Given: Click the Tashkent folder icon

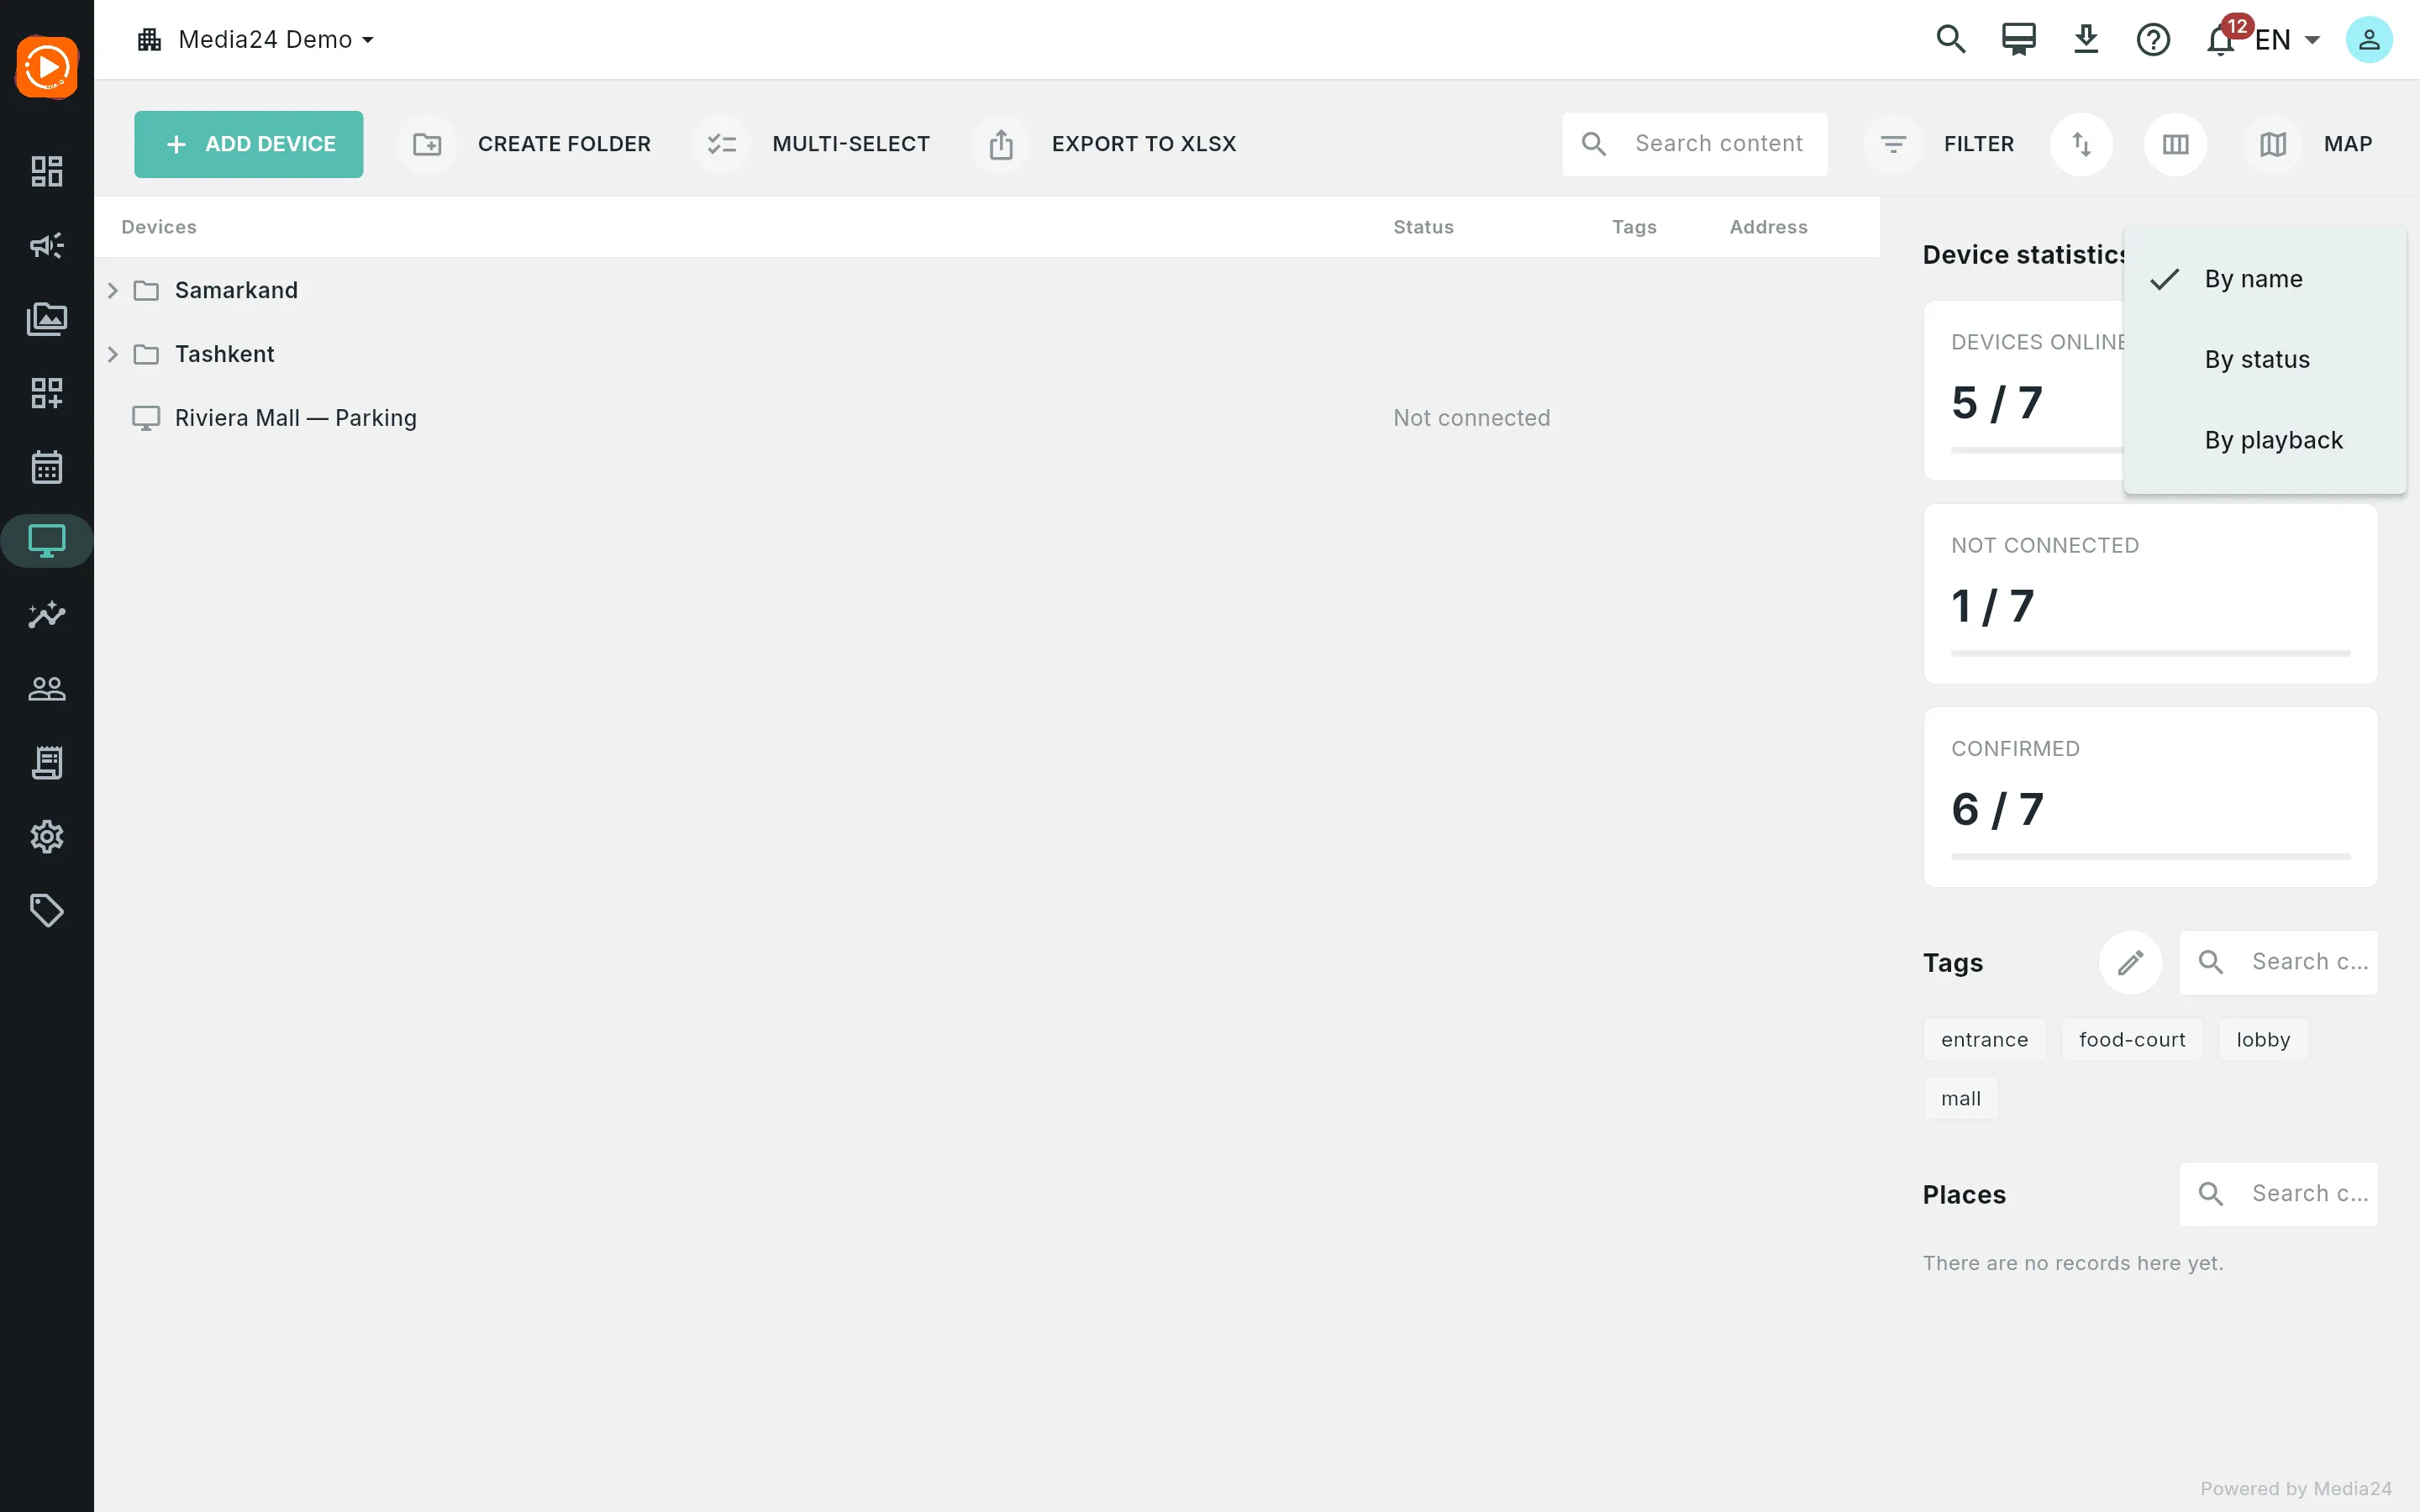Looking at the screenshot, I should (x=146, y=354).
